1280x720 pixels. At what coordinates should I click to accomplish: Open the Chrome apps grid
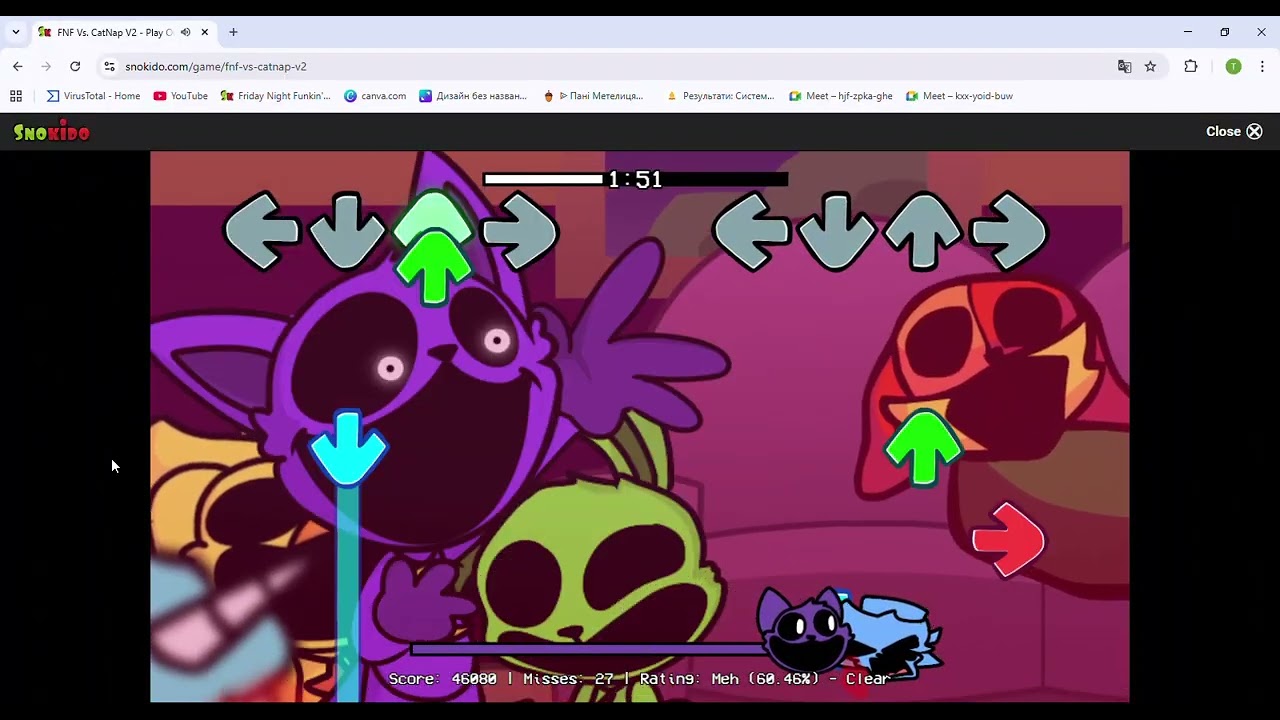click(x=16, y=96)
